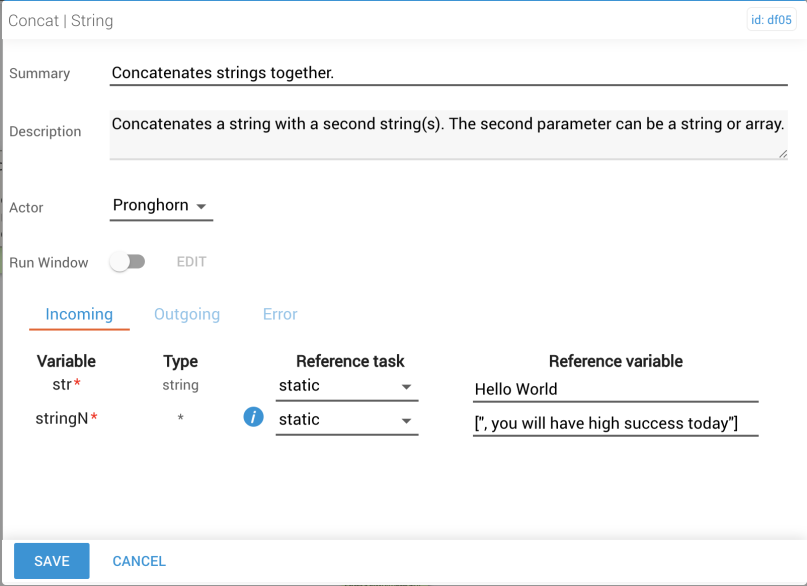Click the blue info icon beside stringN
The height and width of the screenshot is (586, 807).
(253, 417)
